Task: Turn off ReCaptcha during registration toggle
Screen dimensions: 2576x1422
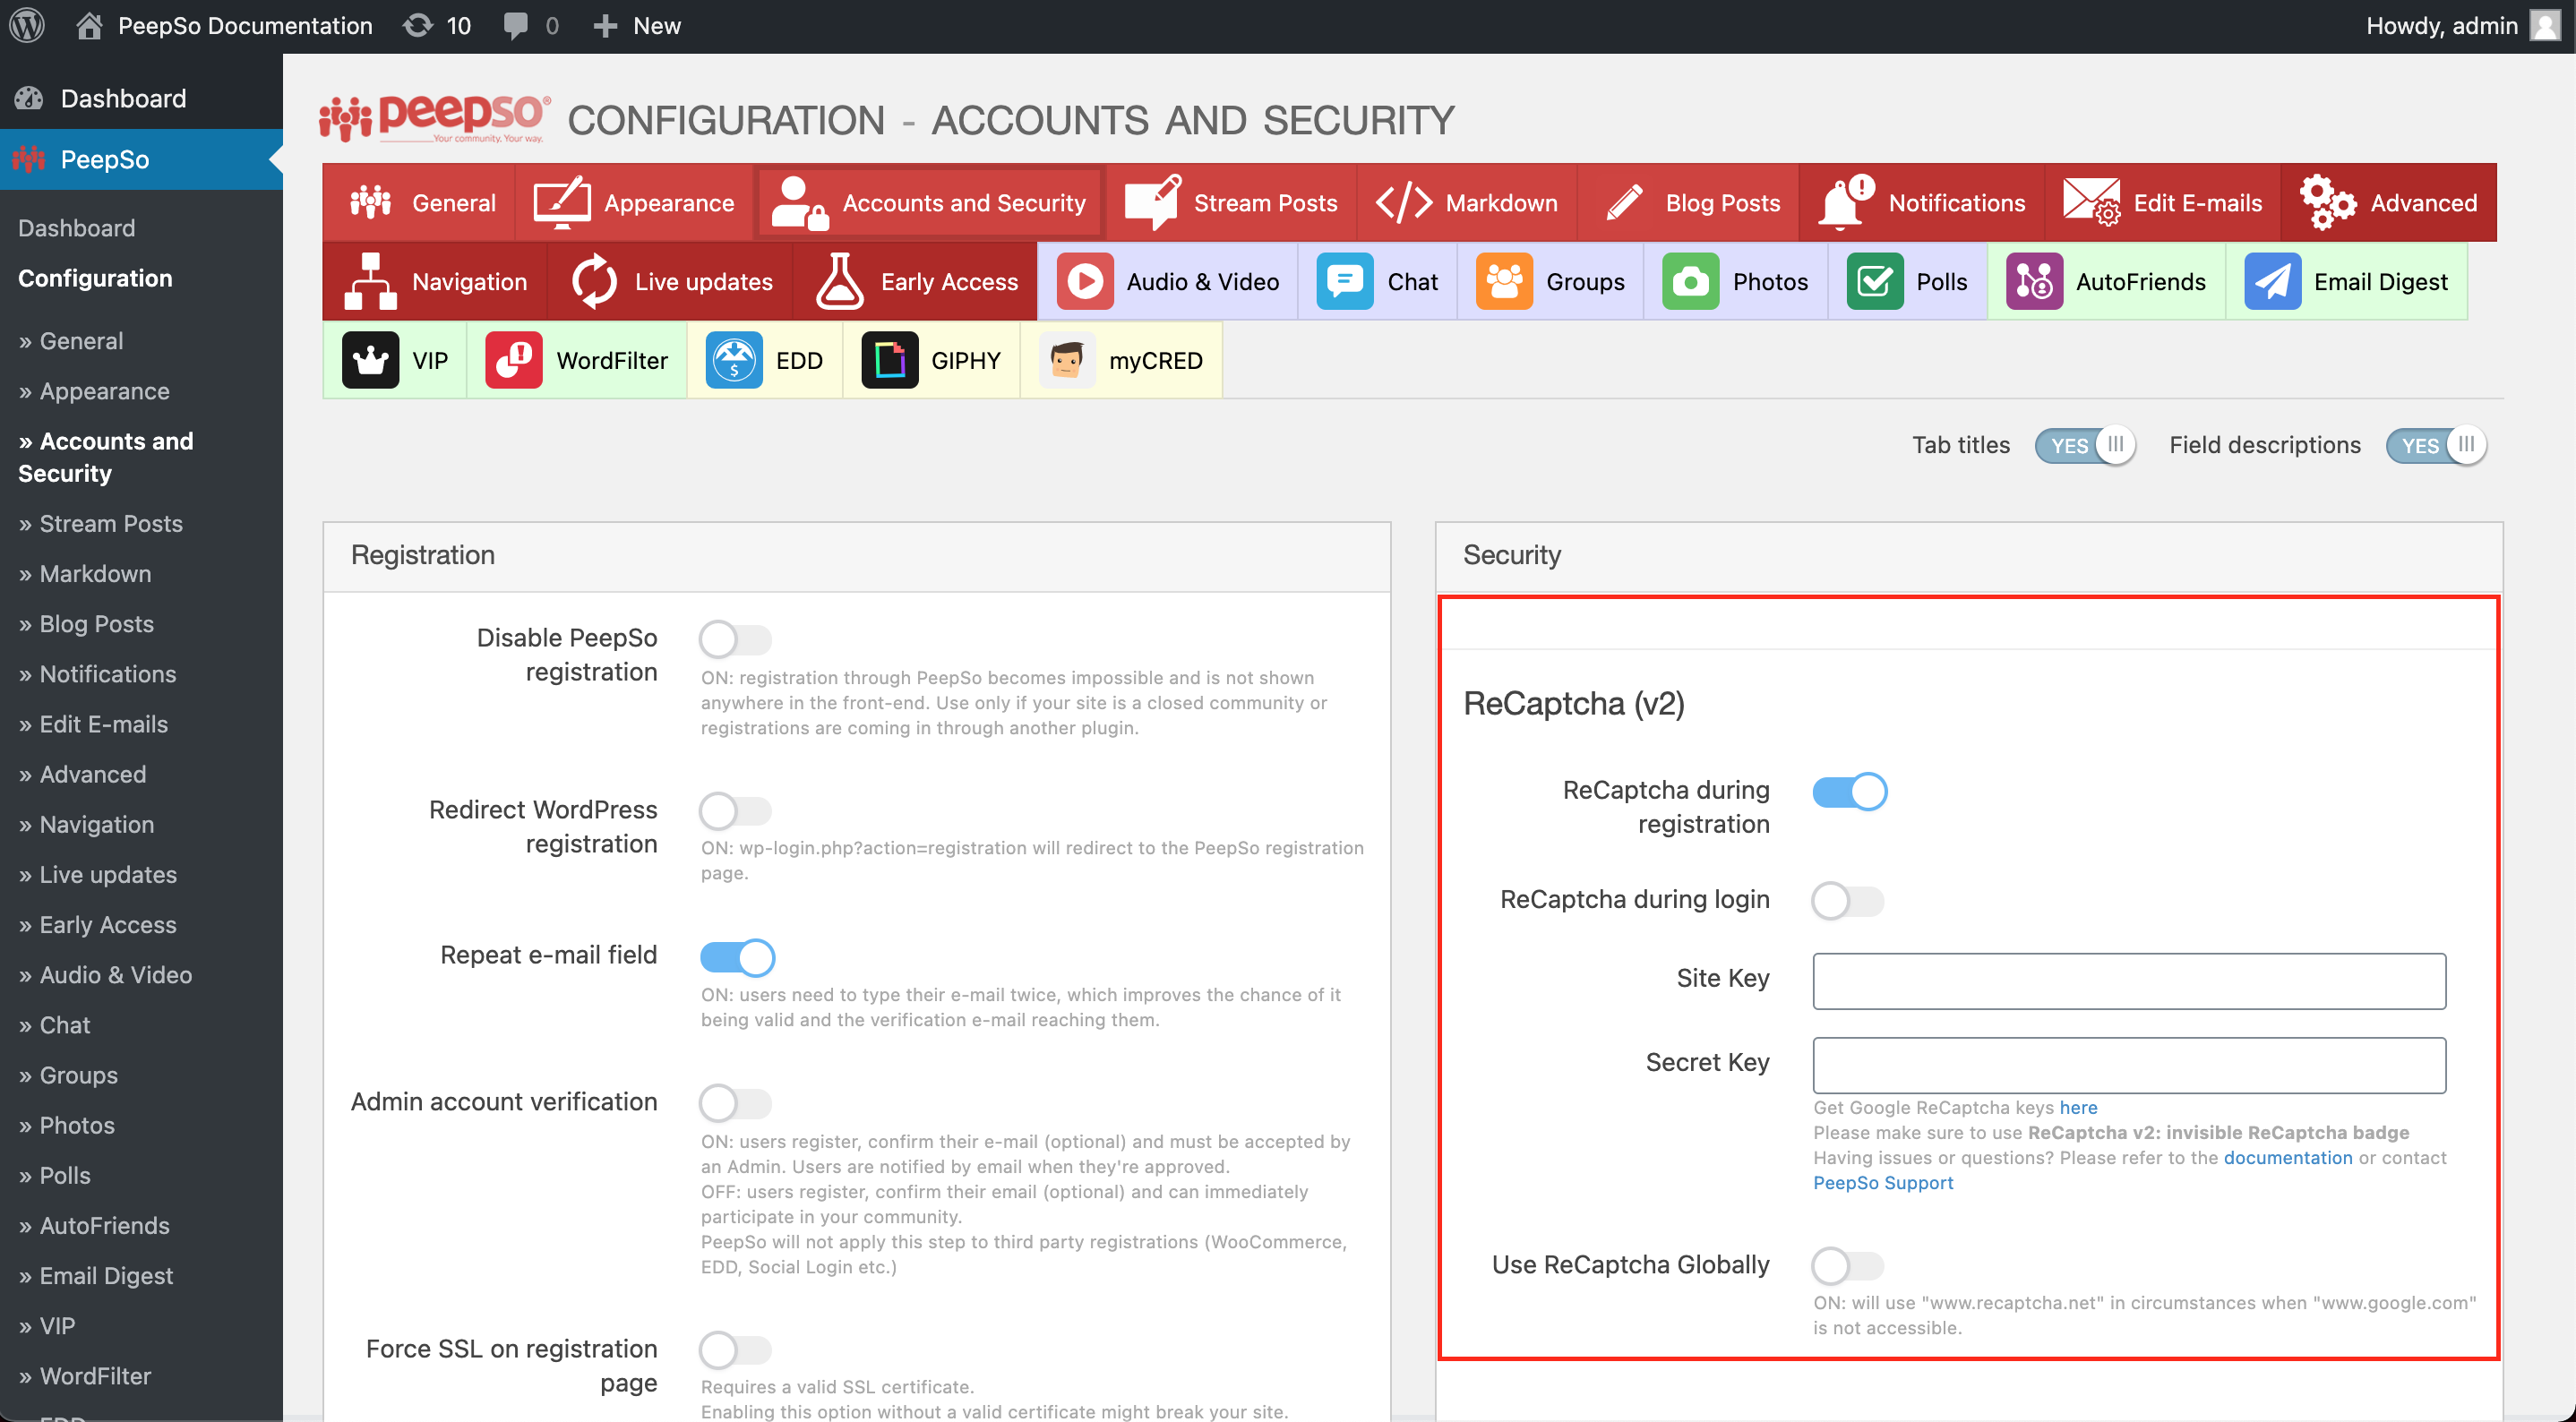Action: tap(1850, 791)
